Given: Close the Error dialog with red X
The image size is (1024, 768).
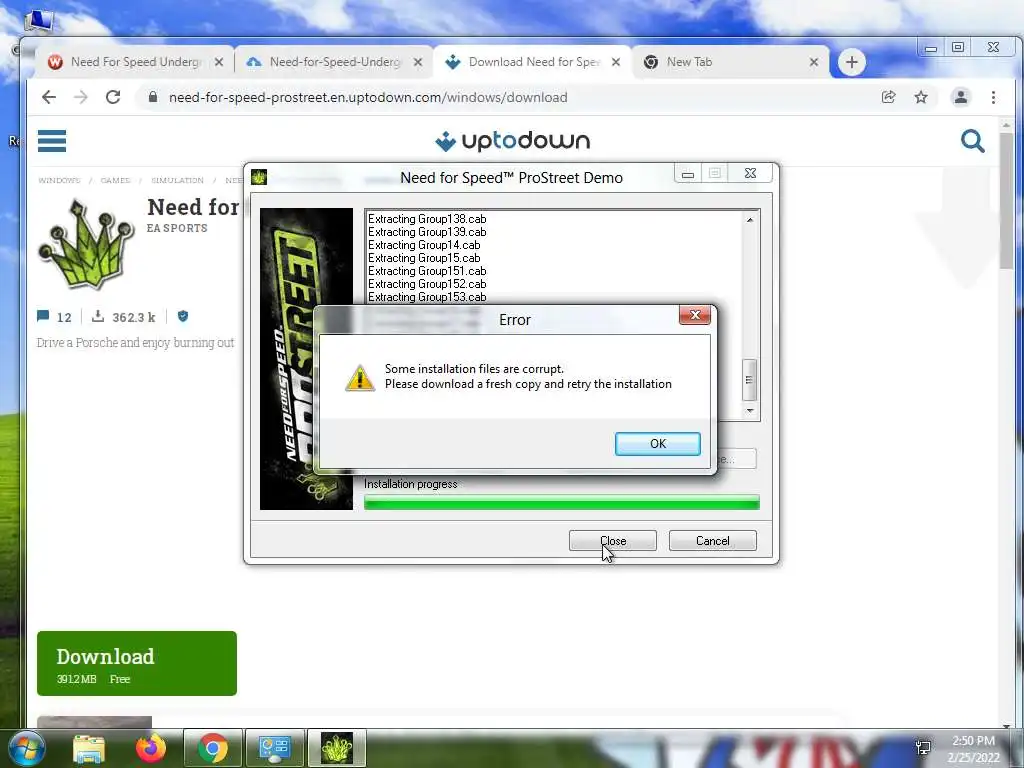Looking at the screenshot, I should pyautogui.click(x=695, y=315).
